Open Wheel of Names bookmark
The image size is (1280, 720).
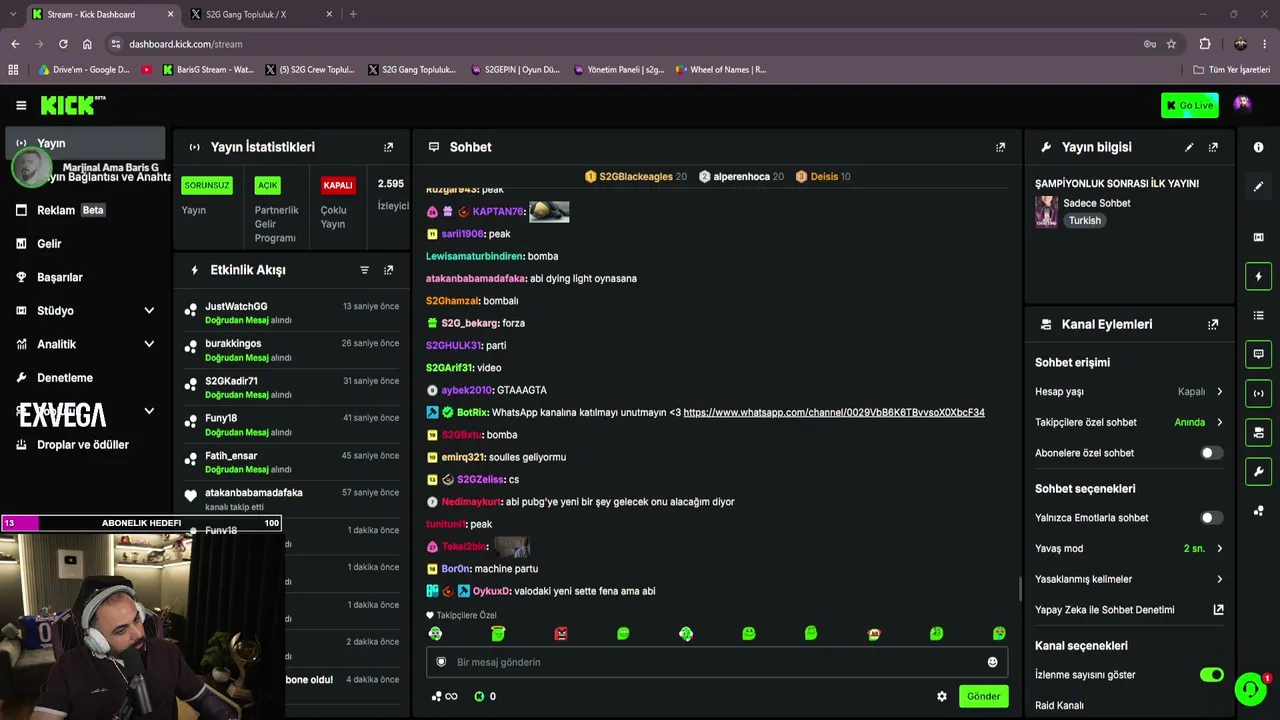pos(721,70)
